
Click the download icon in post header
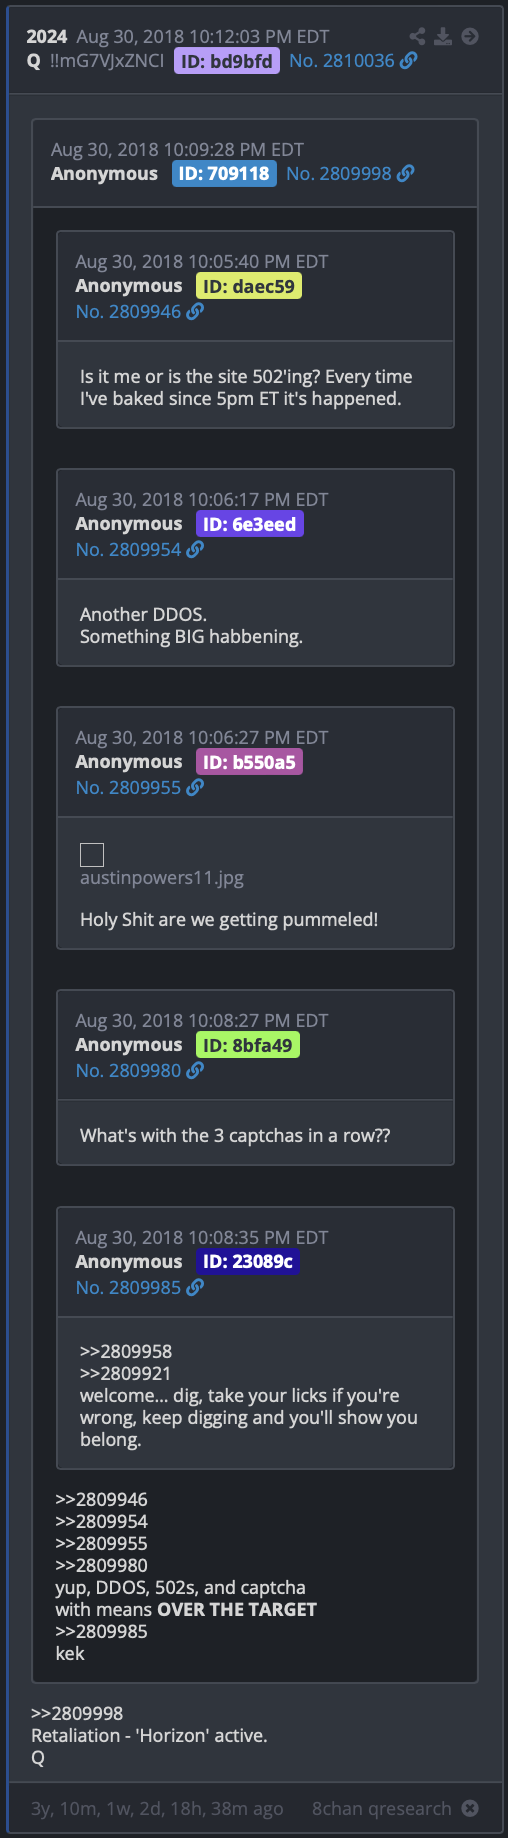tap(443, 36)
